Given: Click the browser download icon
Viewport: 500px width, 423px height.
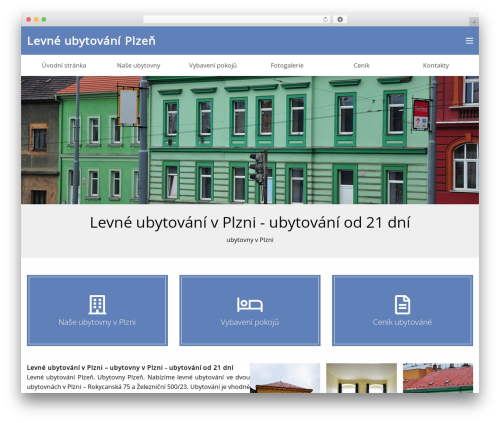Looking at the screenshot, I should (x=340, y=20).
